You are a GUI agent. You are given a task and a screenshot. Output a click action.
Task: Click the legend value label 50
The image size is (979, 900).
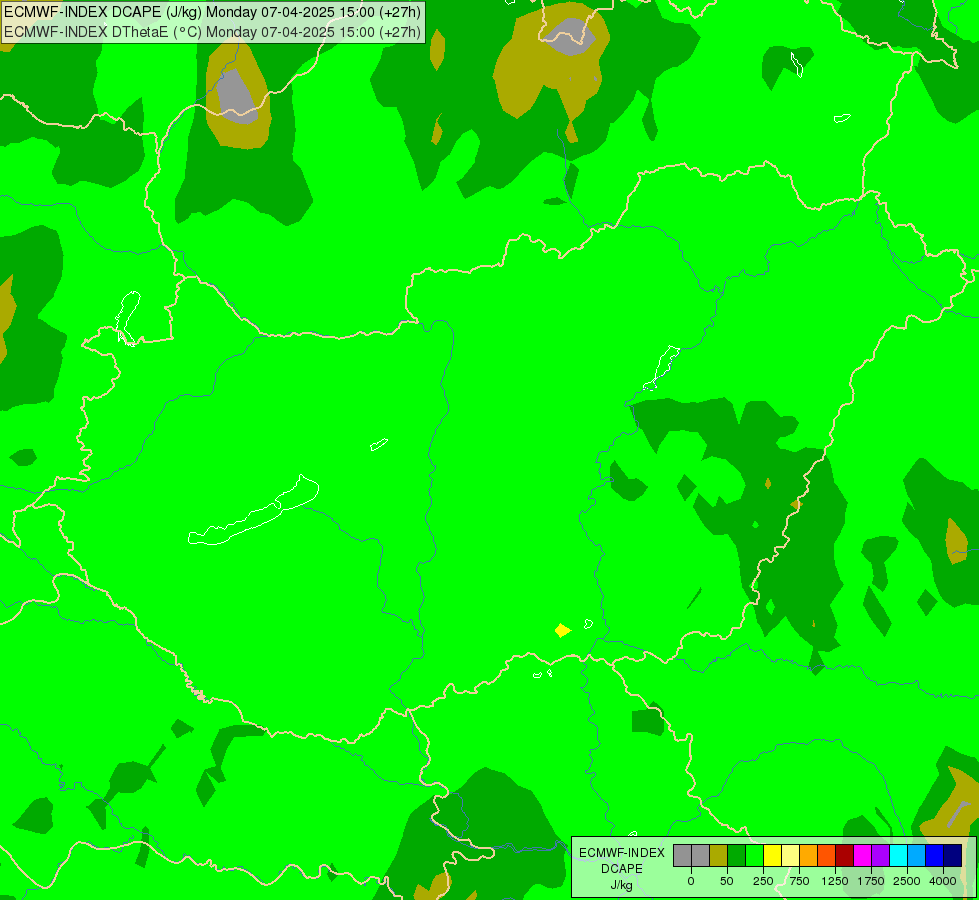tap(727, 881)
